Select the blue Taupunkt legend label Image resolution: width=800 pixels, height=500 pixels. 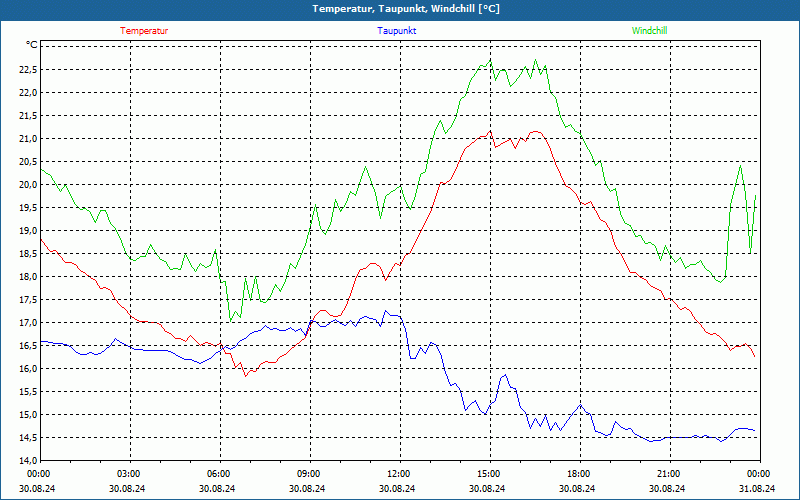click(396, 31)
